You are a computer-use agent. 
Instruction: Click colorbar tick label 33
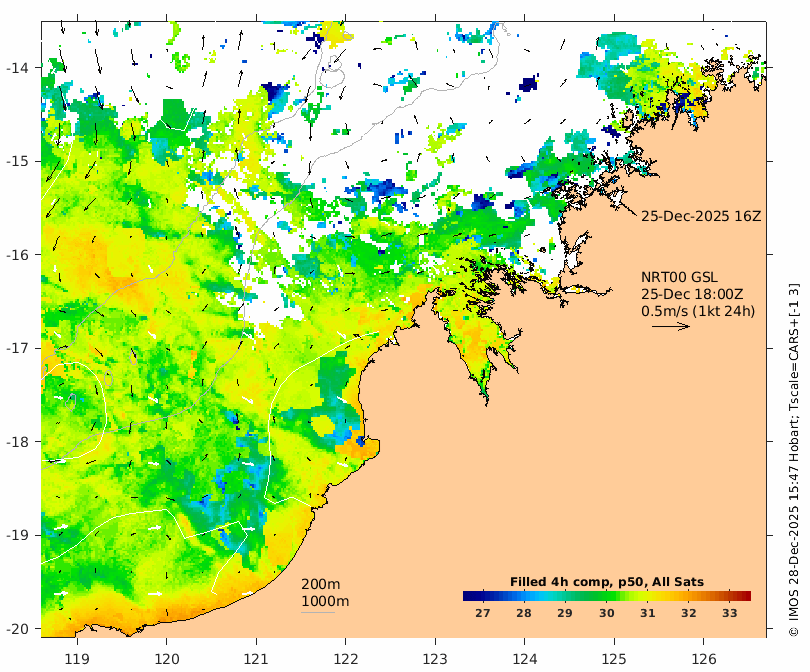(x=729, y=613)
